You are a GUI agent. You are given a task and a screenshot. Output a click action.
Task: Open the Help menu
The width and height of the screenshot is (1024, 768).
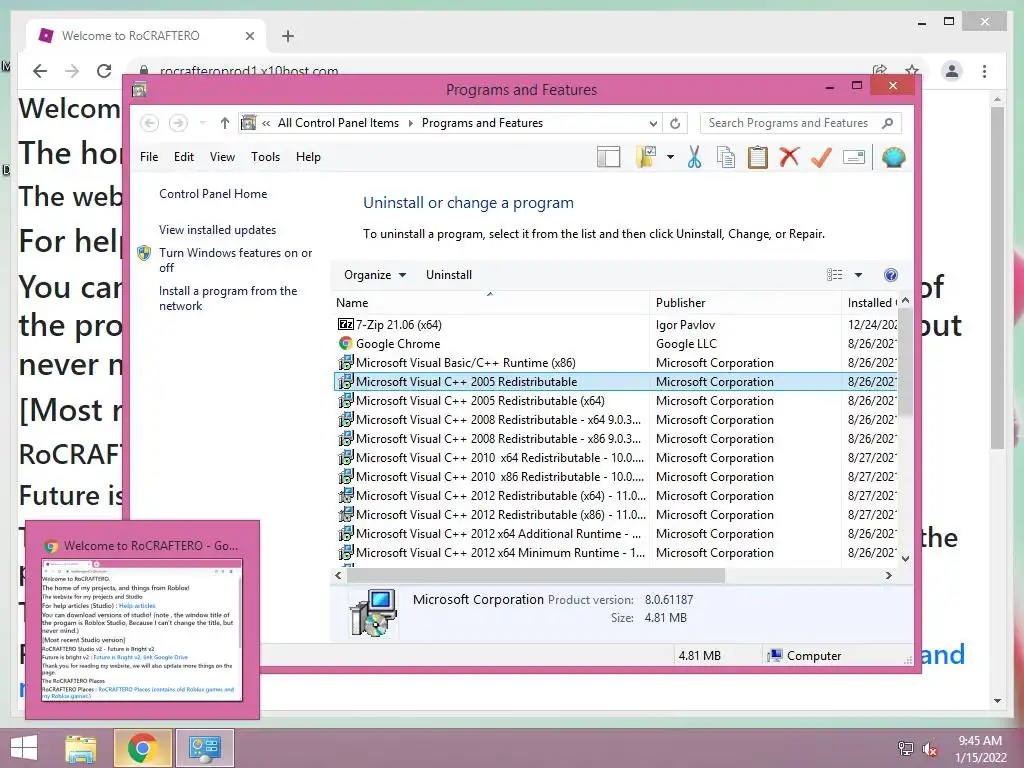click(308, 157)
